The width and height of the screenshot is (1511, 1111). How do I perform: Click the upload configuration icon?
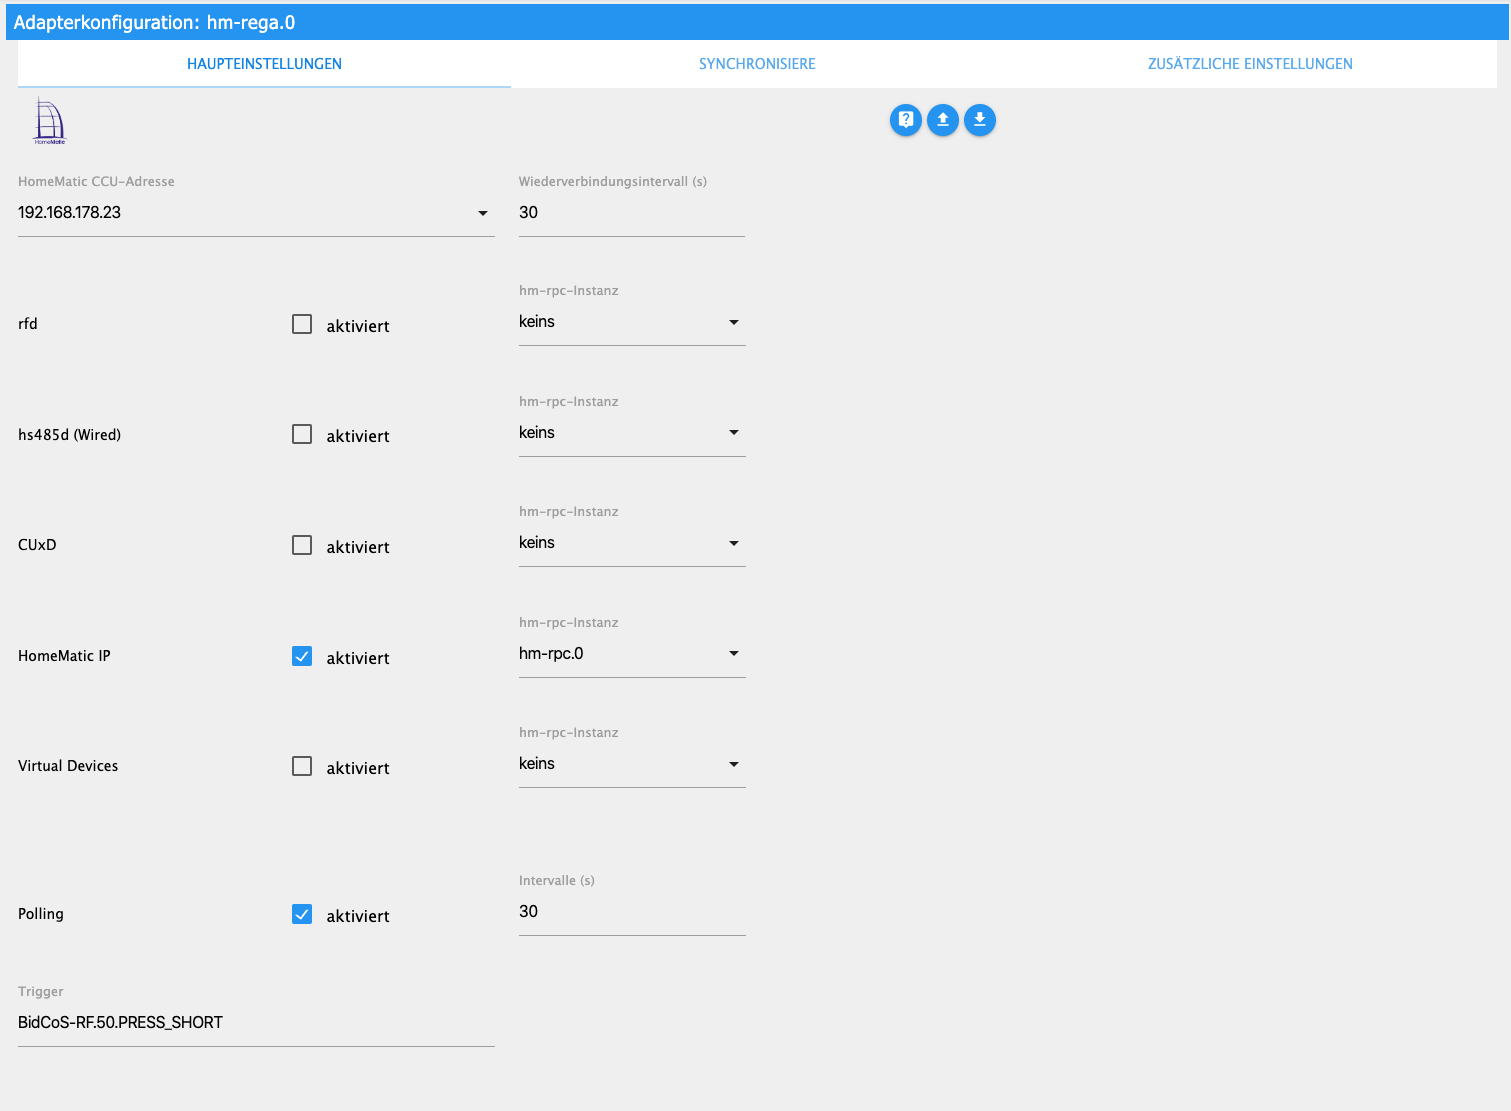click(943, 120)
